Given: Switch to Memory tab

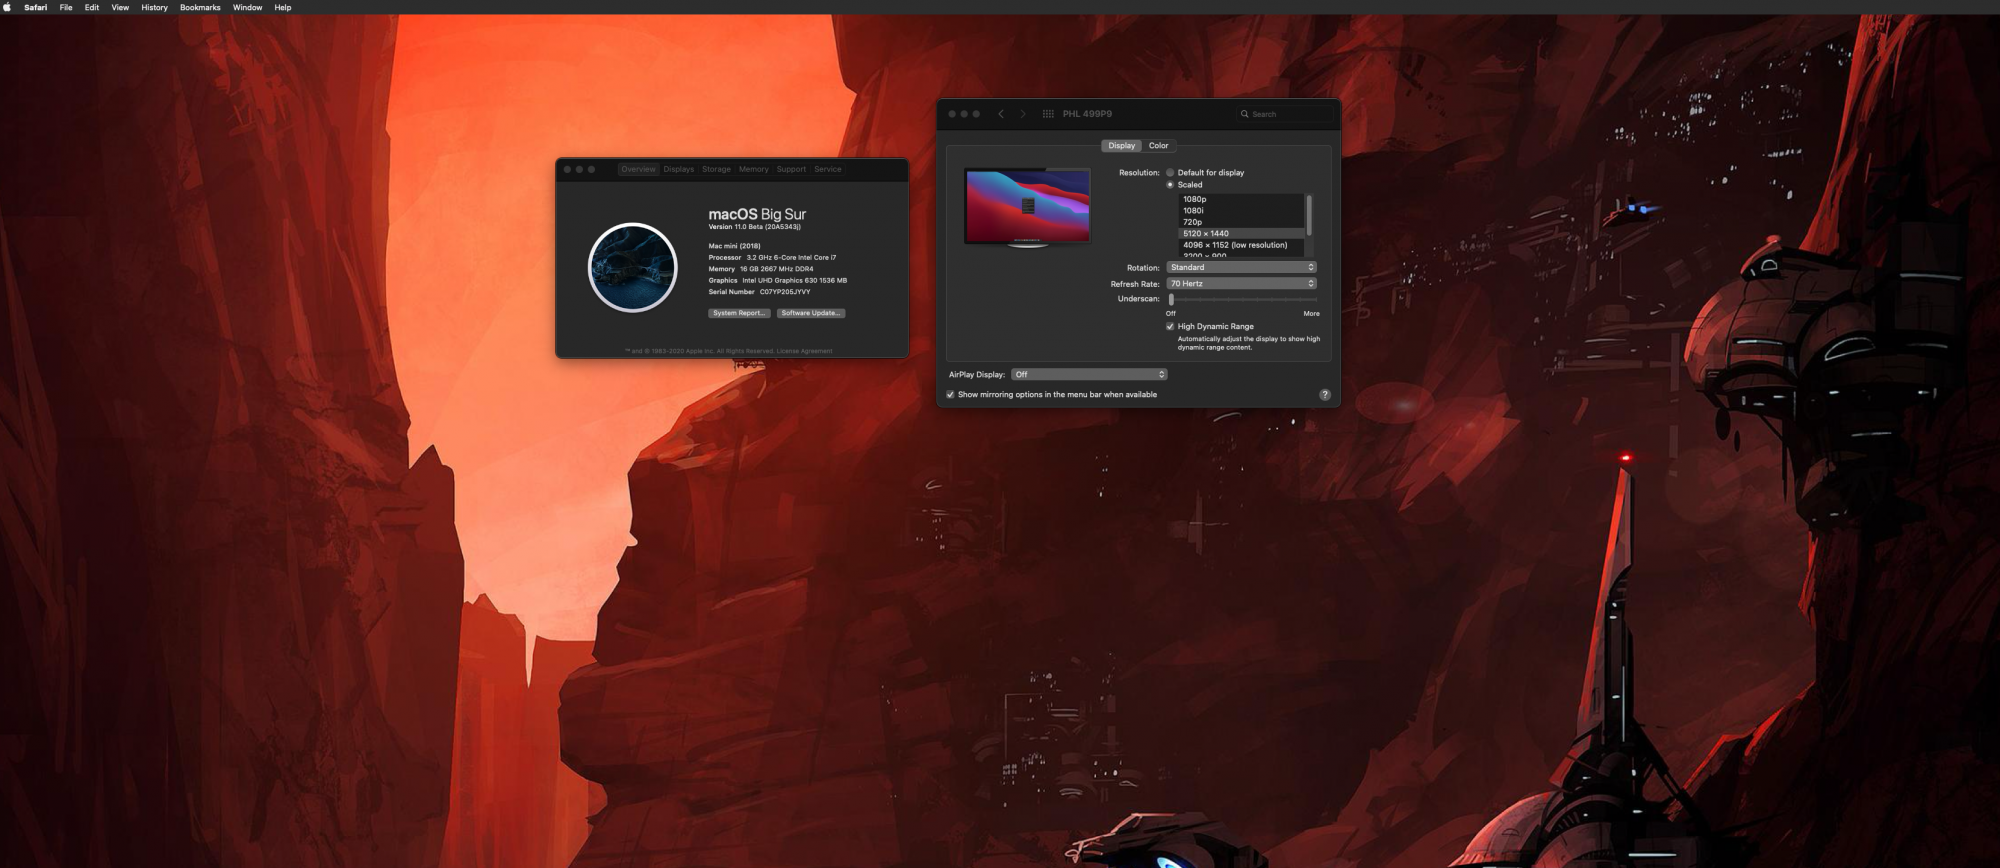Looking at the screenshot, I should pos(754,169).
